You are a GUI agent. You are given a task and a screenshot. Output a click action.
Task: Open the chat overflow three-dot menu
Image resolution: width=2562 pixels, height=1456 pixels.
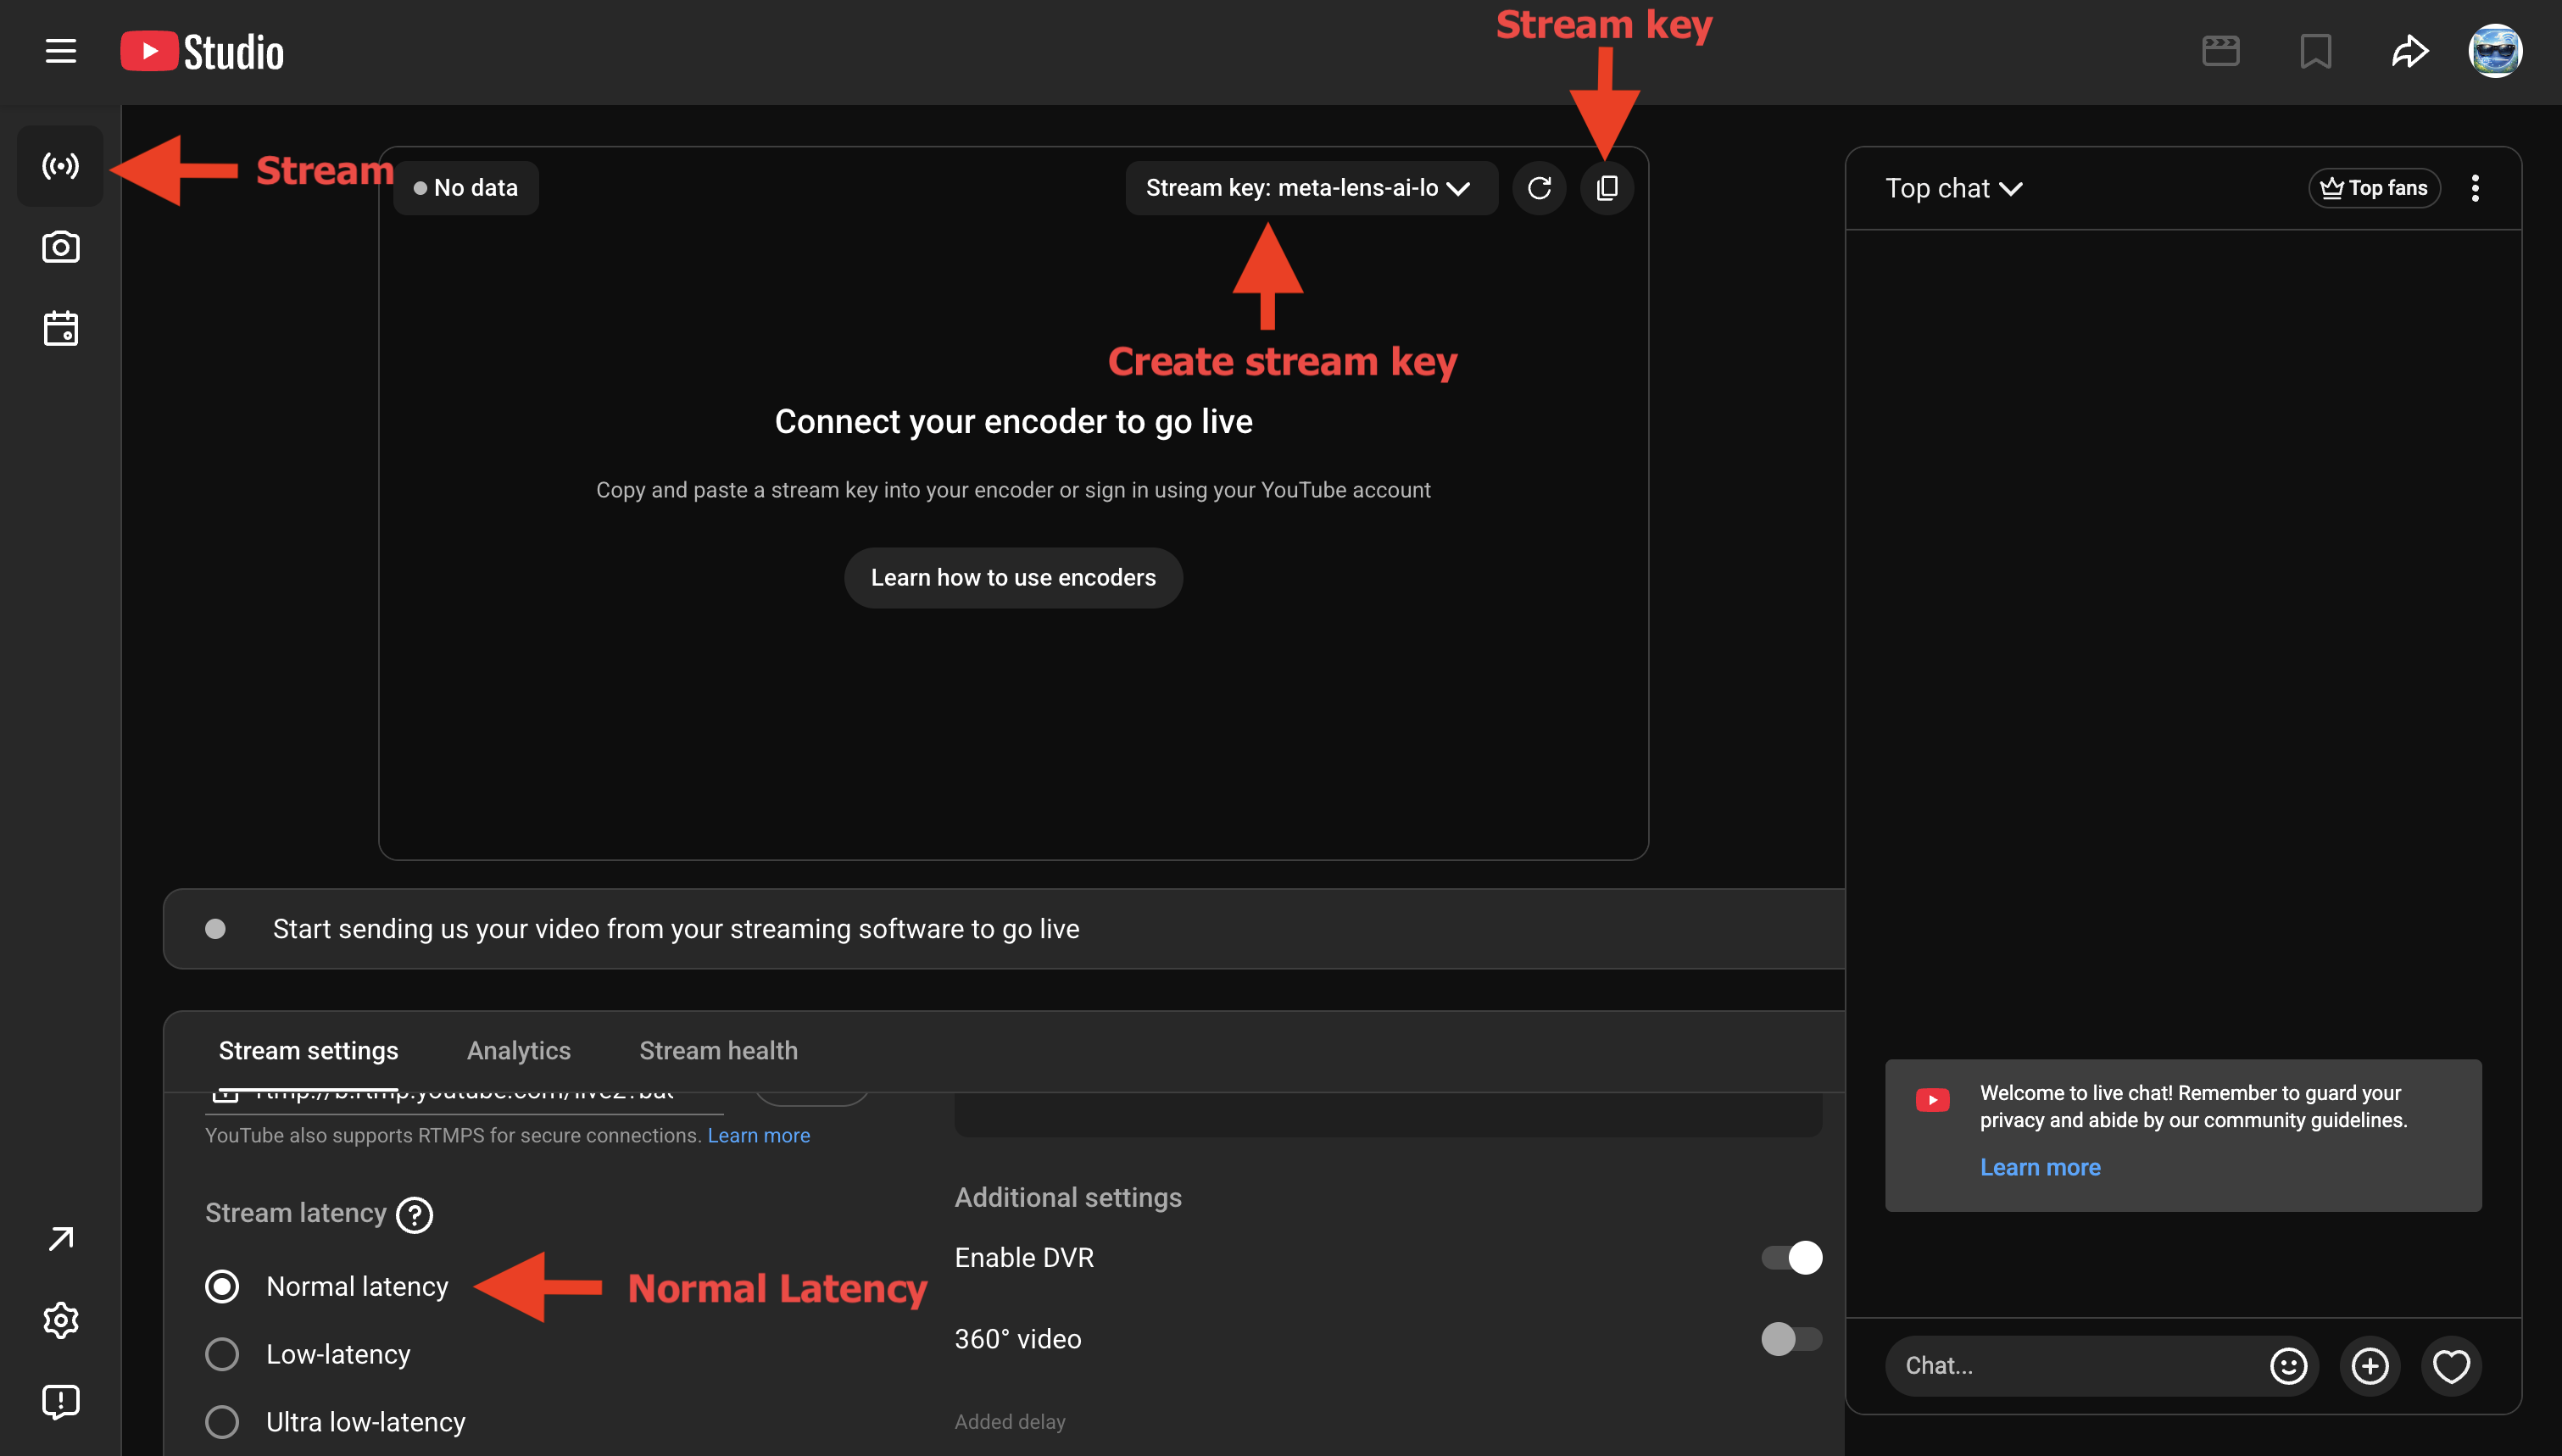2477,187
